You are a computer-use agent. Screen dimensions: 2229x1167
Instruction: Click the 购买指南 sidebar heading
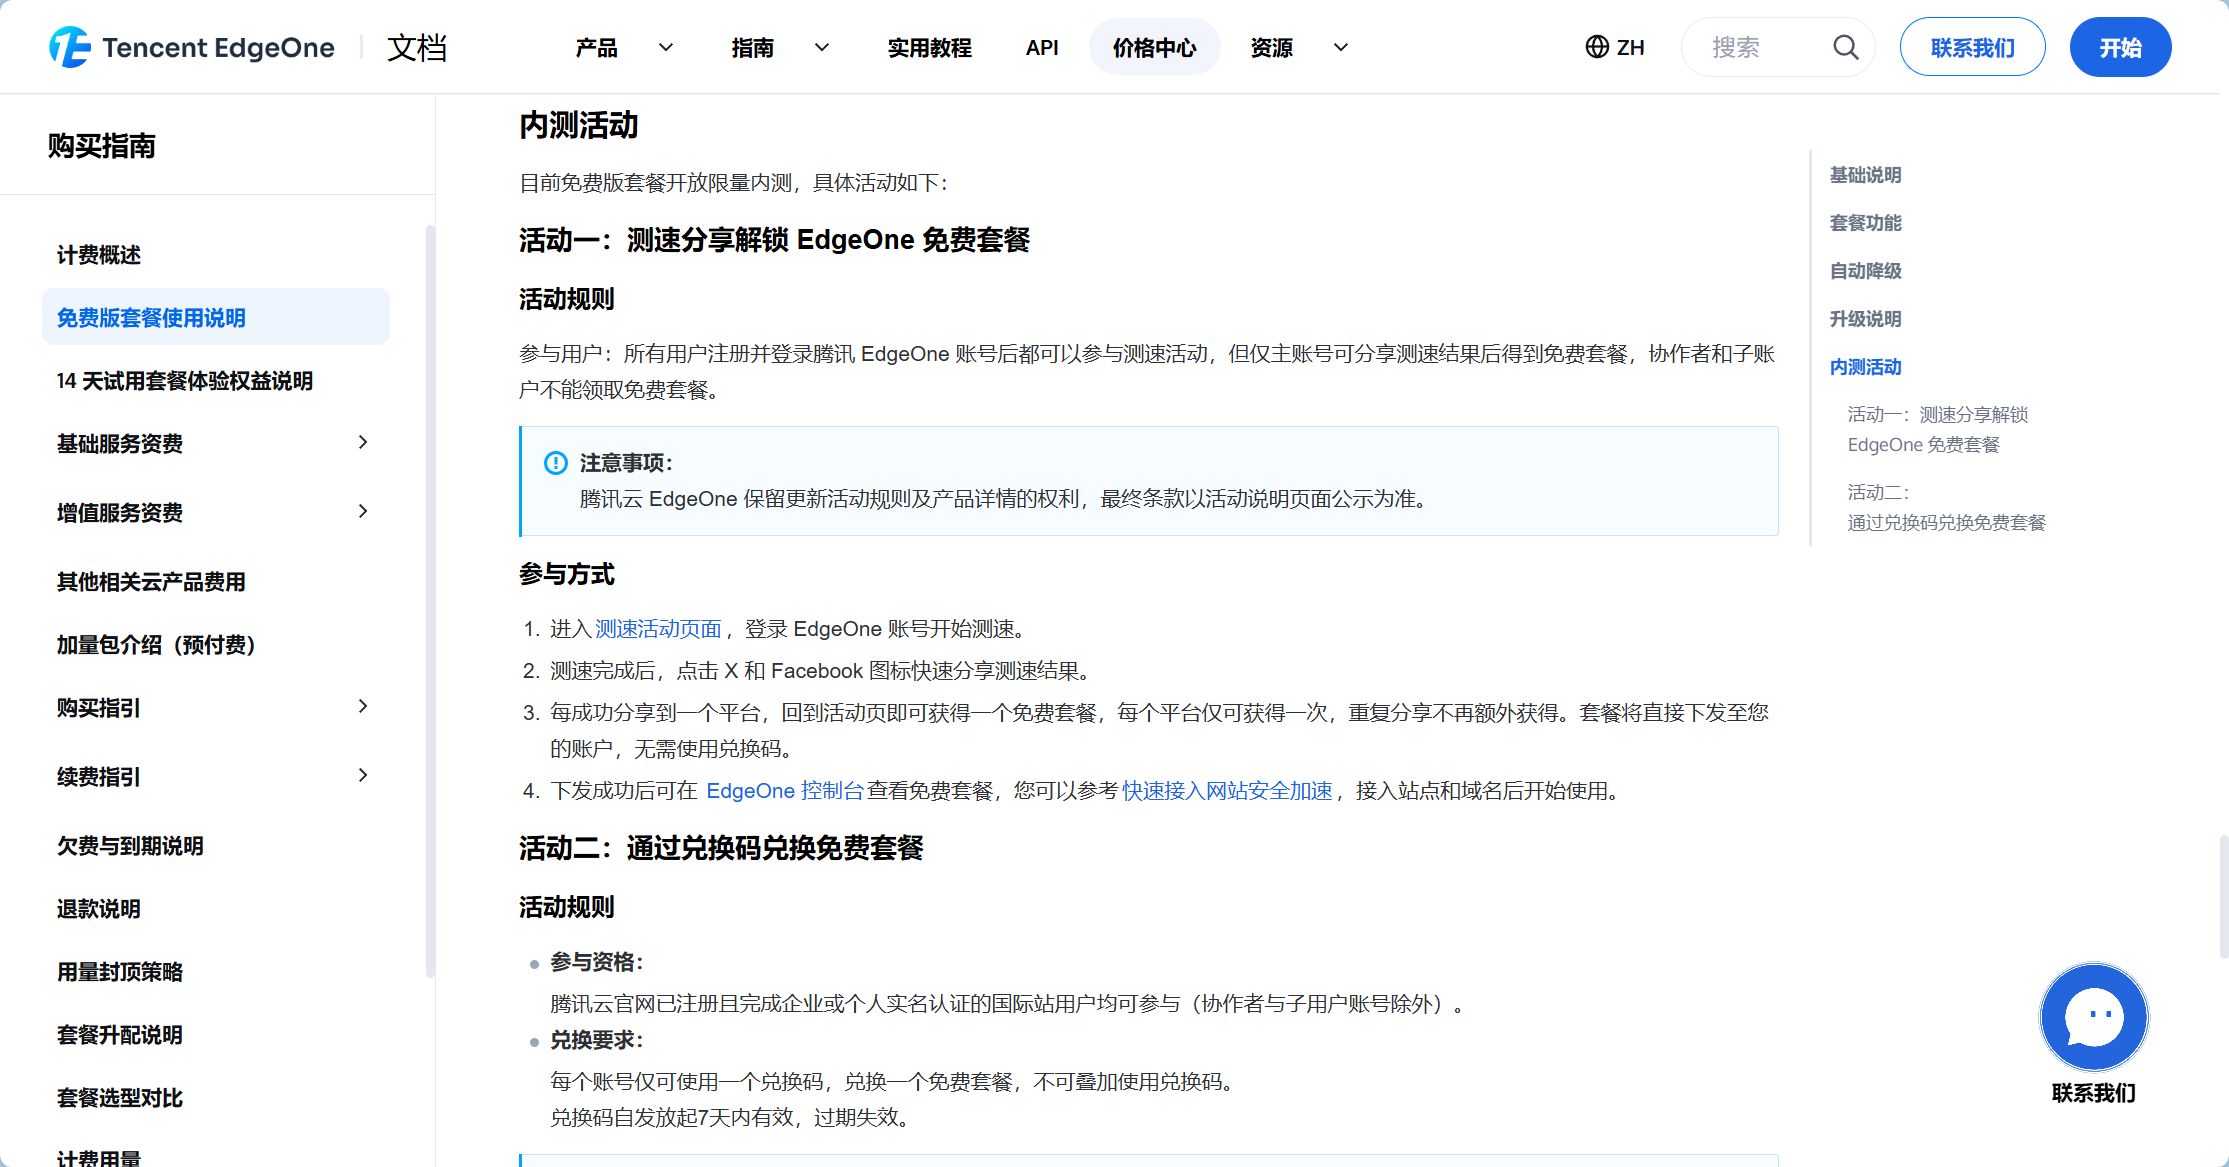coord(101,146)
